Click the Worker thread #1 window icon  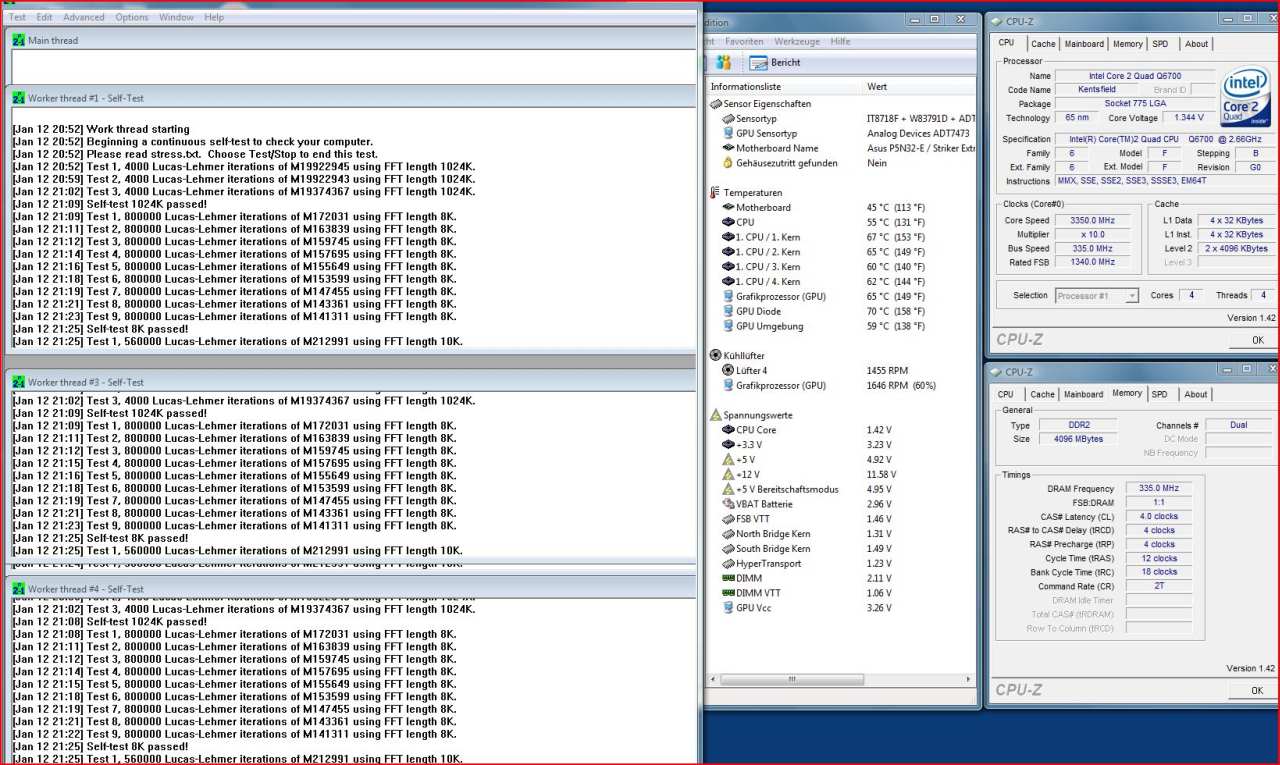[18, 97]
